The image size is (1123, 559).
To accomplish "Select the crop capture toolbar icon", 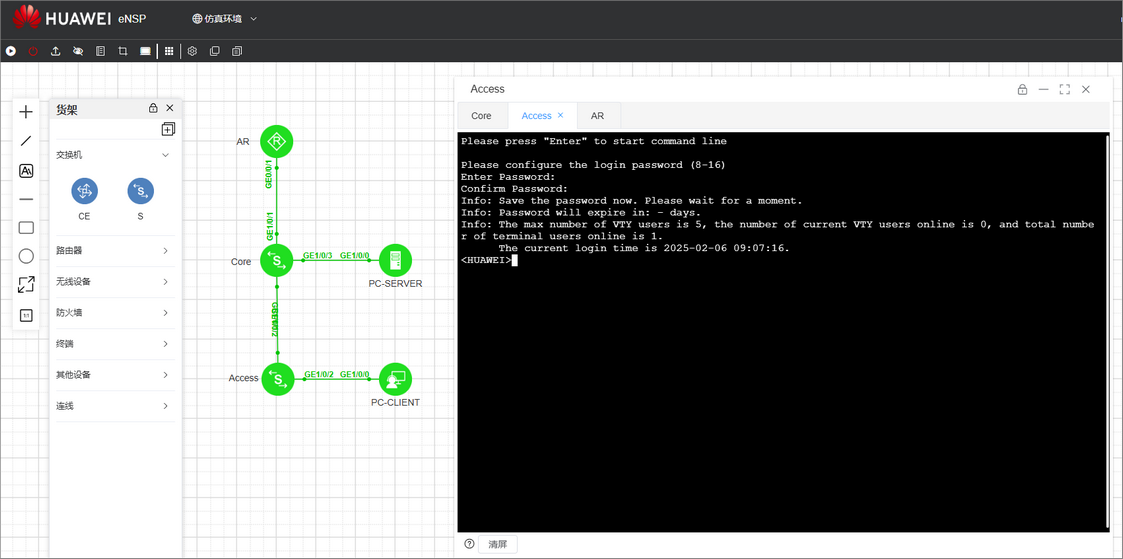I will click(x=122, y=52).
